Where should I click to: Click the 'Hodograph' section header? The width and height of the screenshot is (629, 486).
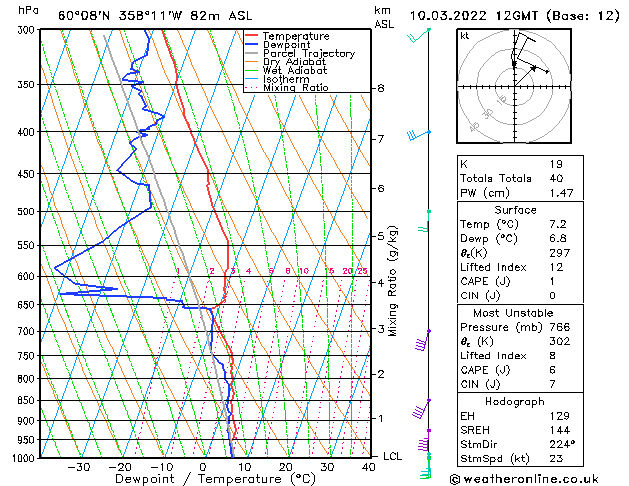click(x=515, y=402)
